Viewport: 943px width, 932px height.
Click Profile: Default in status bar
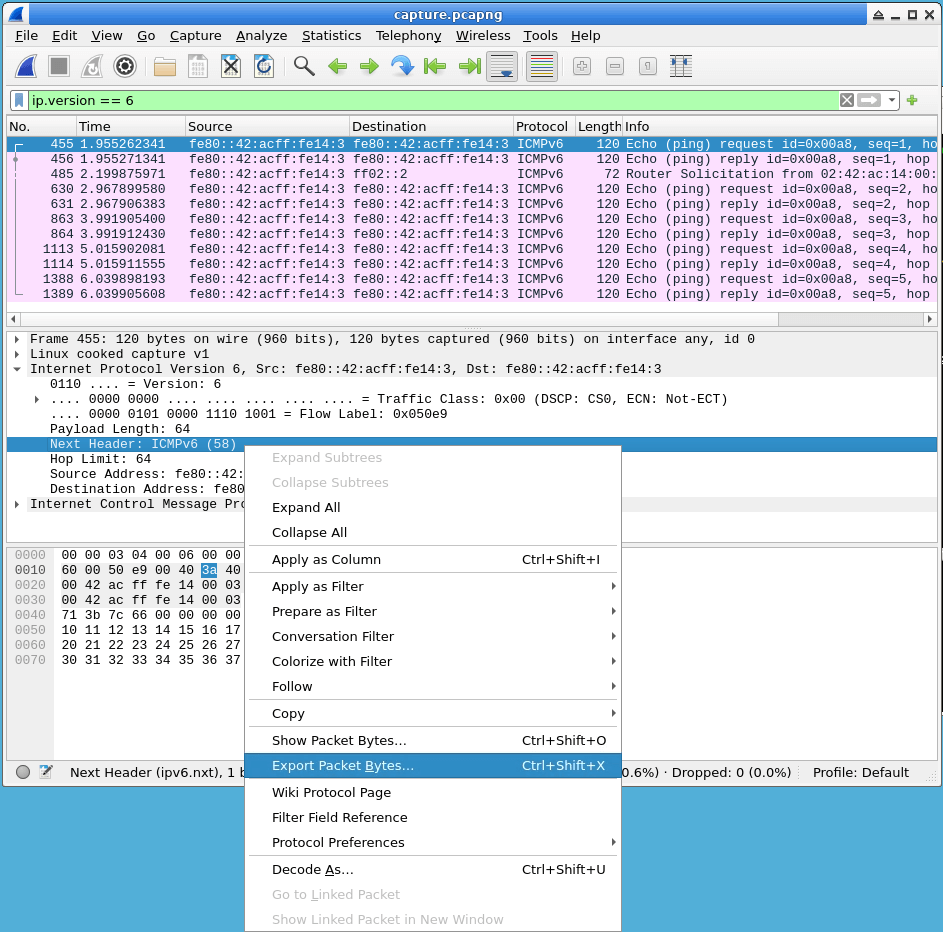point(861,773)
